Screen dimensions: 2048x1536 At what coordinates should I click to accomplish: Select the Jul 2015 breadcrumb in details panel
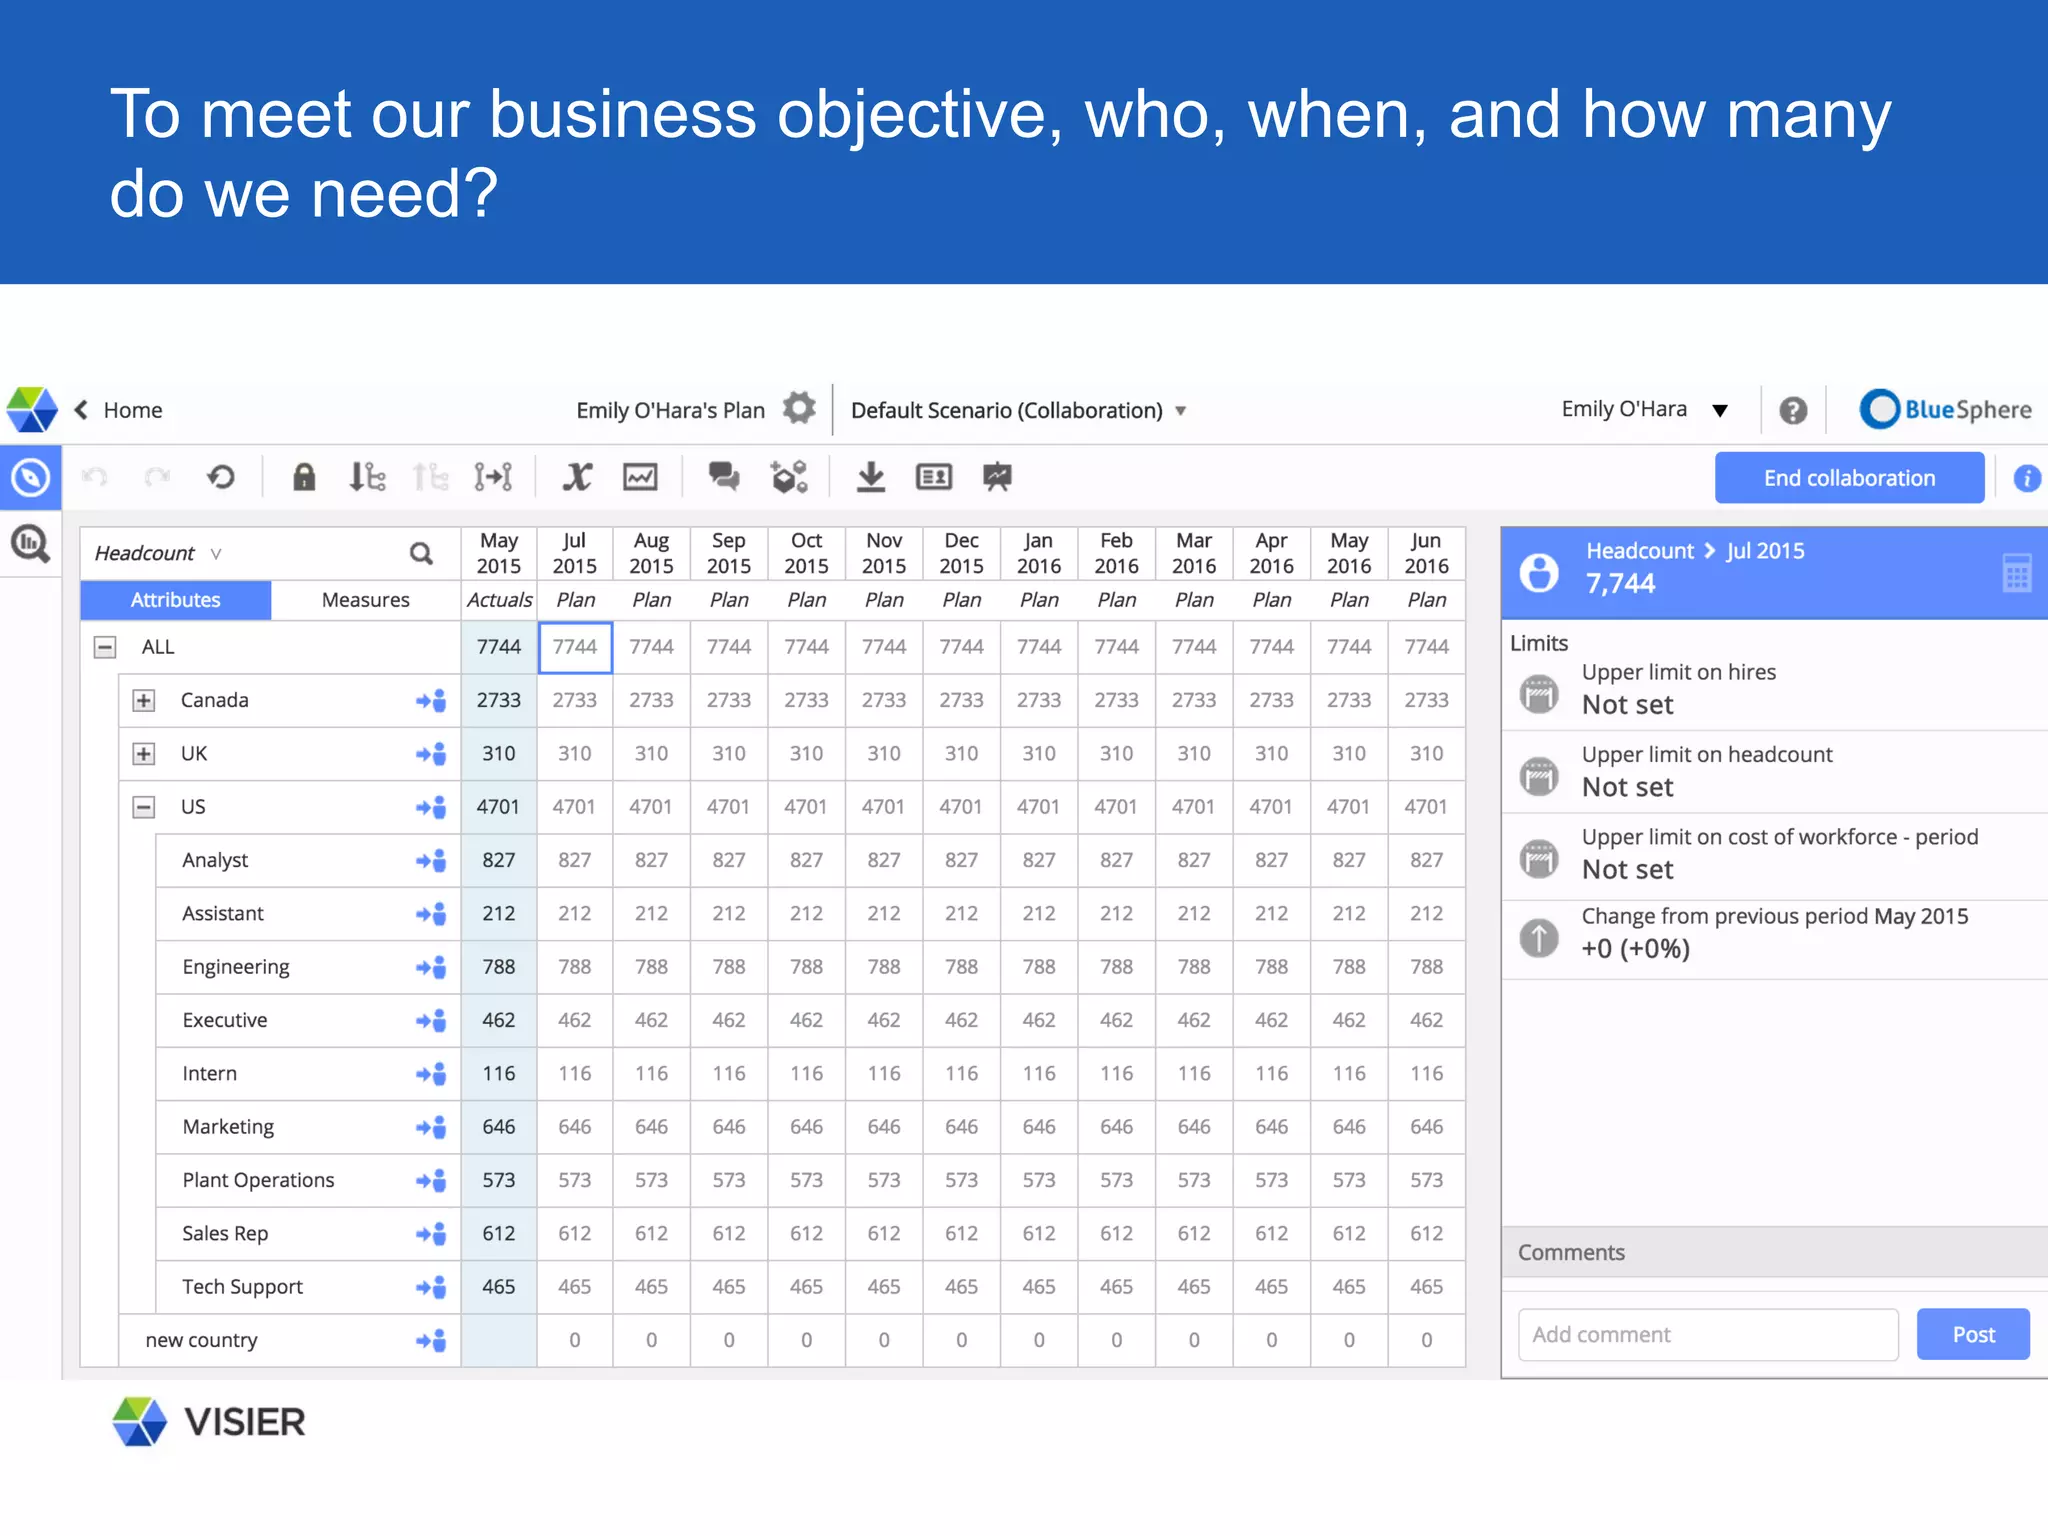tap(1765, 550)
